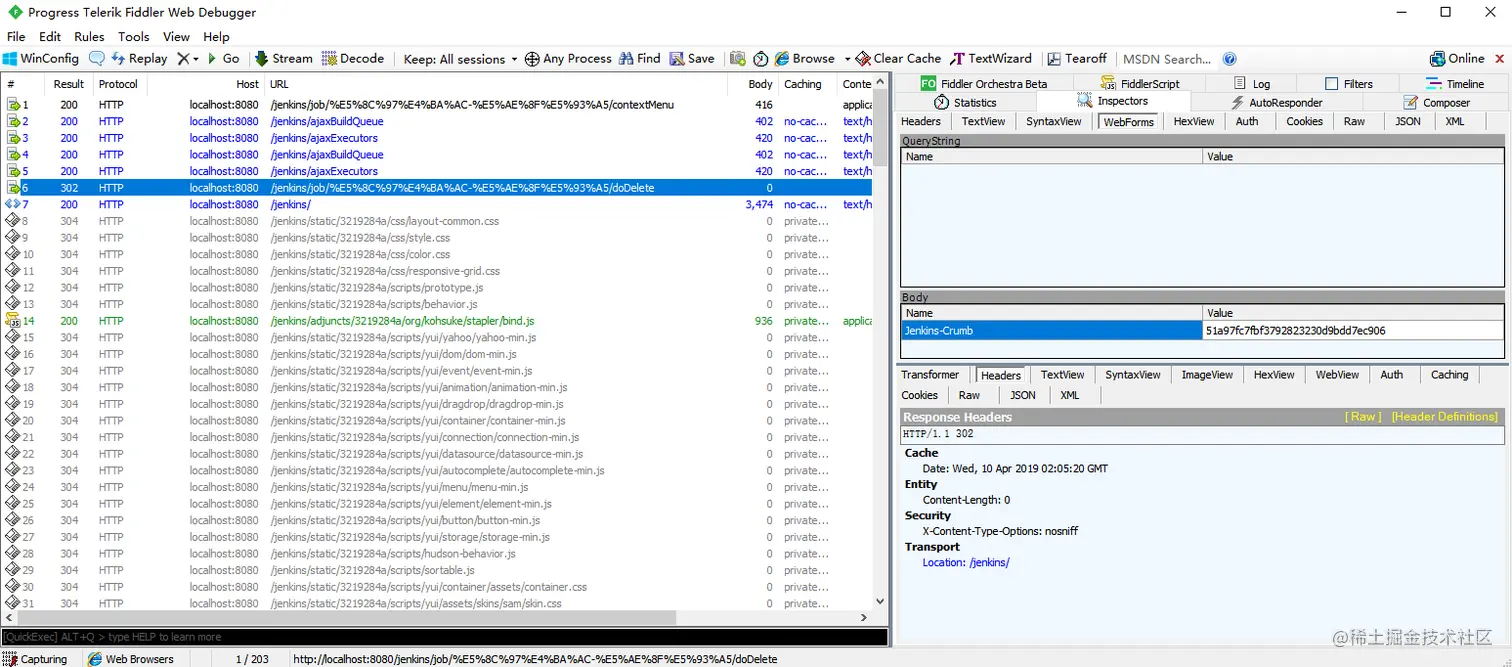Click the [Header Definitions] link
The height and width of the screenshot is (667, 1512).
[1444, 417]
